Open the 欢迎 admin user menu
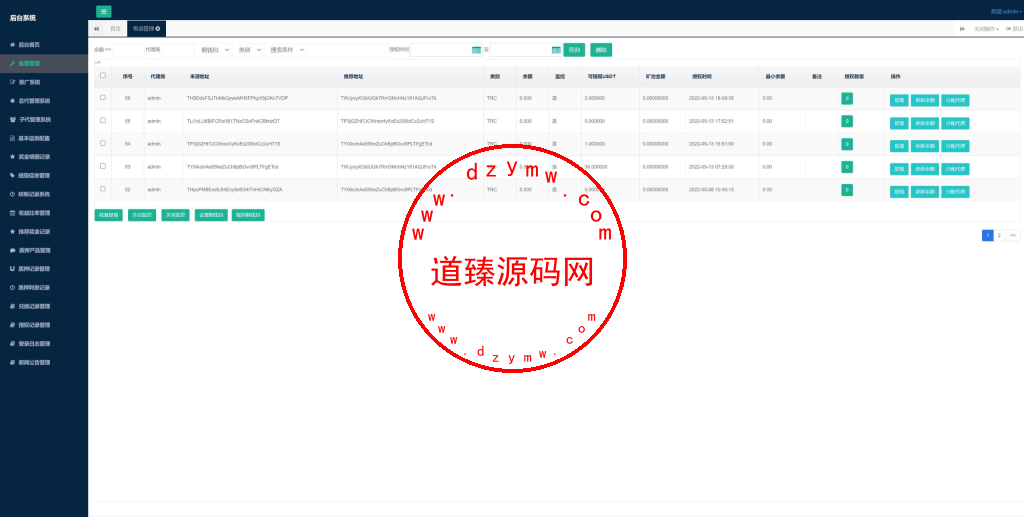The width and height of the screenshot is (1024, 517). (x=1006, y=11)
